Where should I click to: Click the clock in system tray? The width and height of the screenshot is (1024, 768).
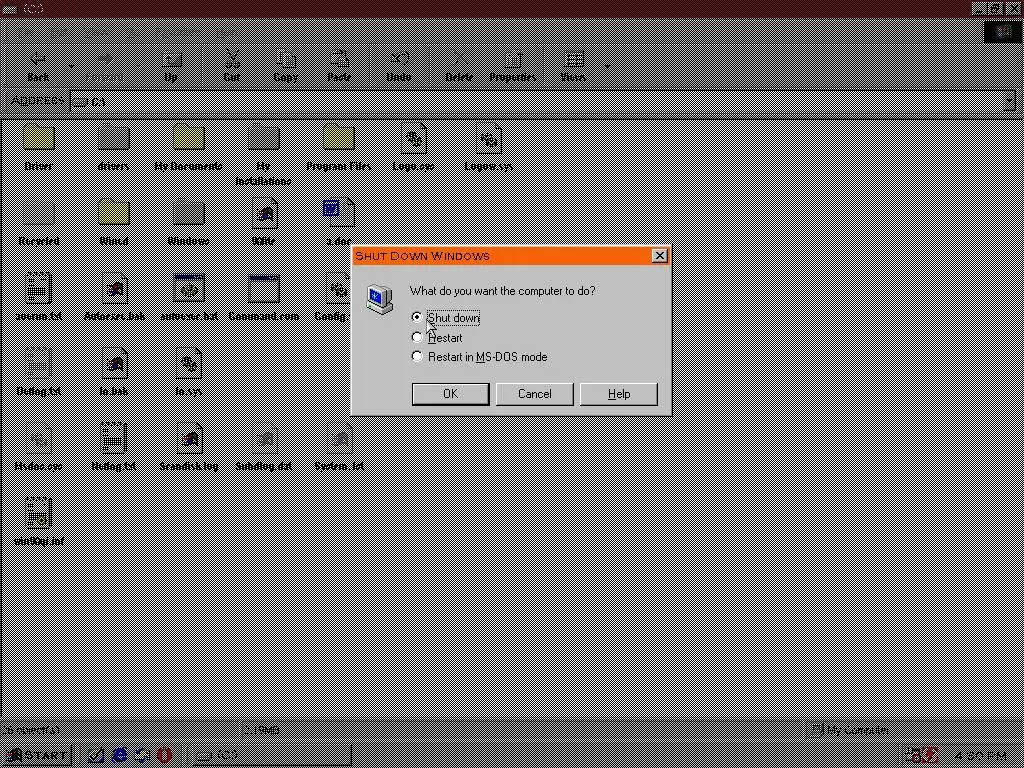click(x=980, y=756)
